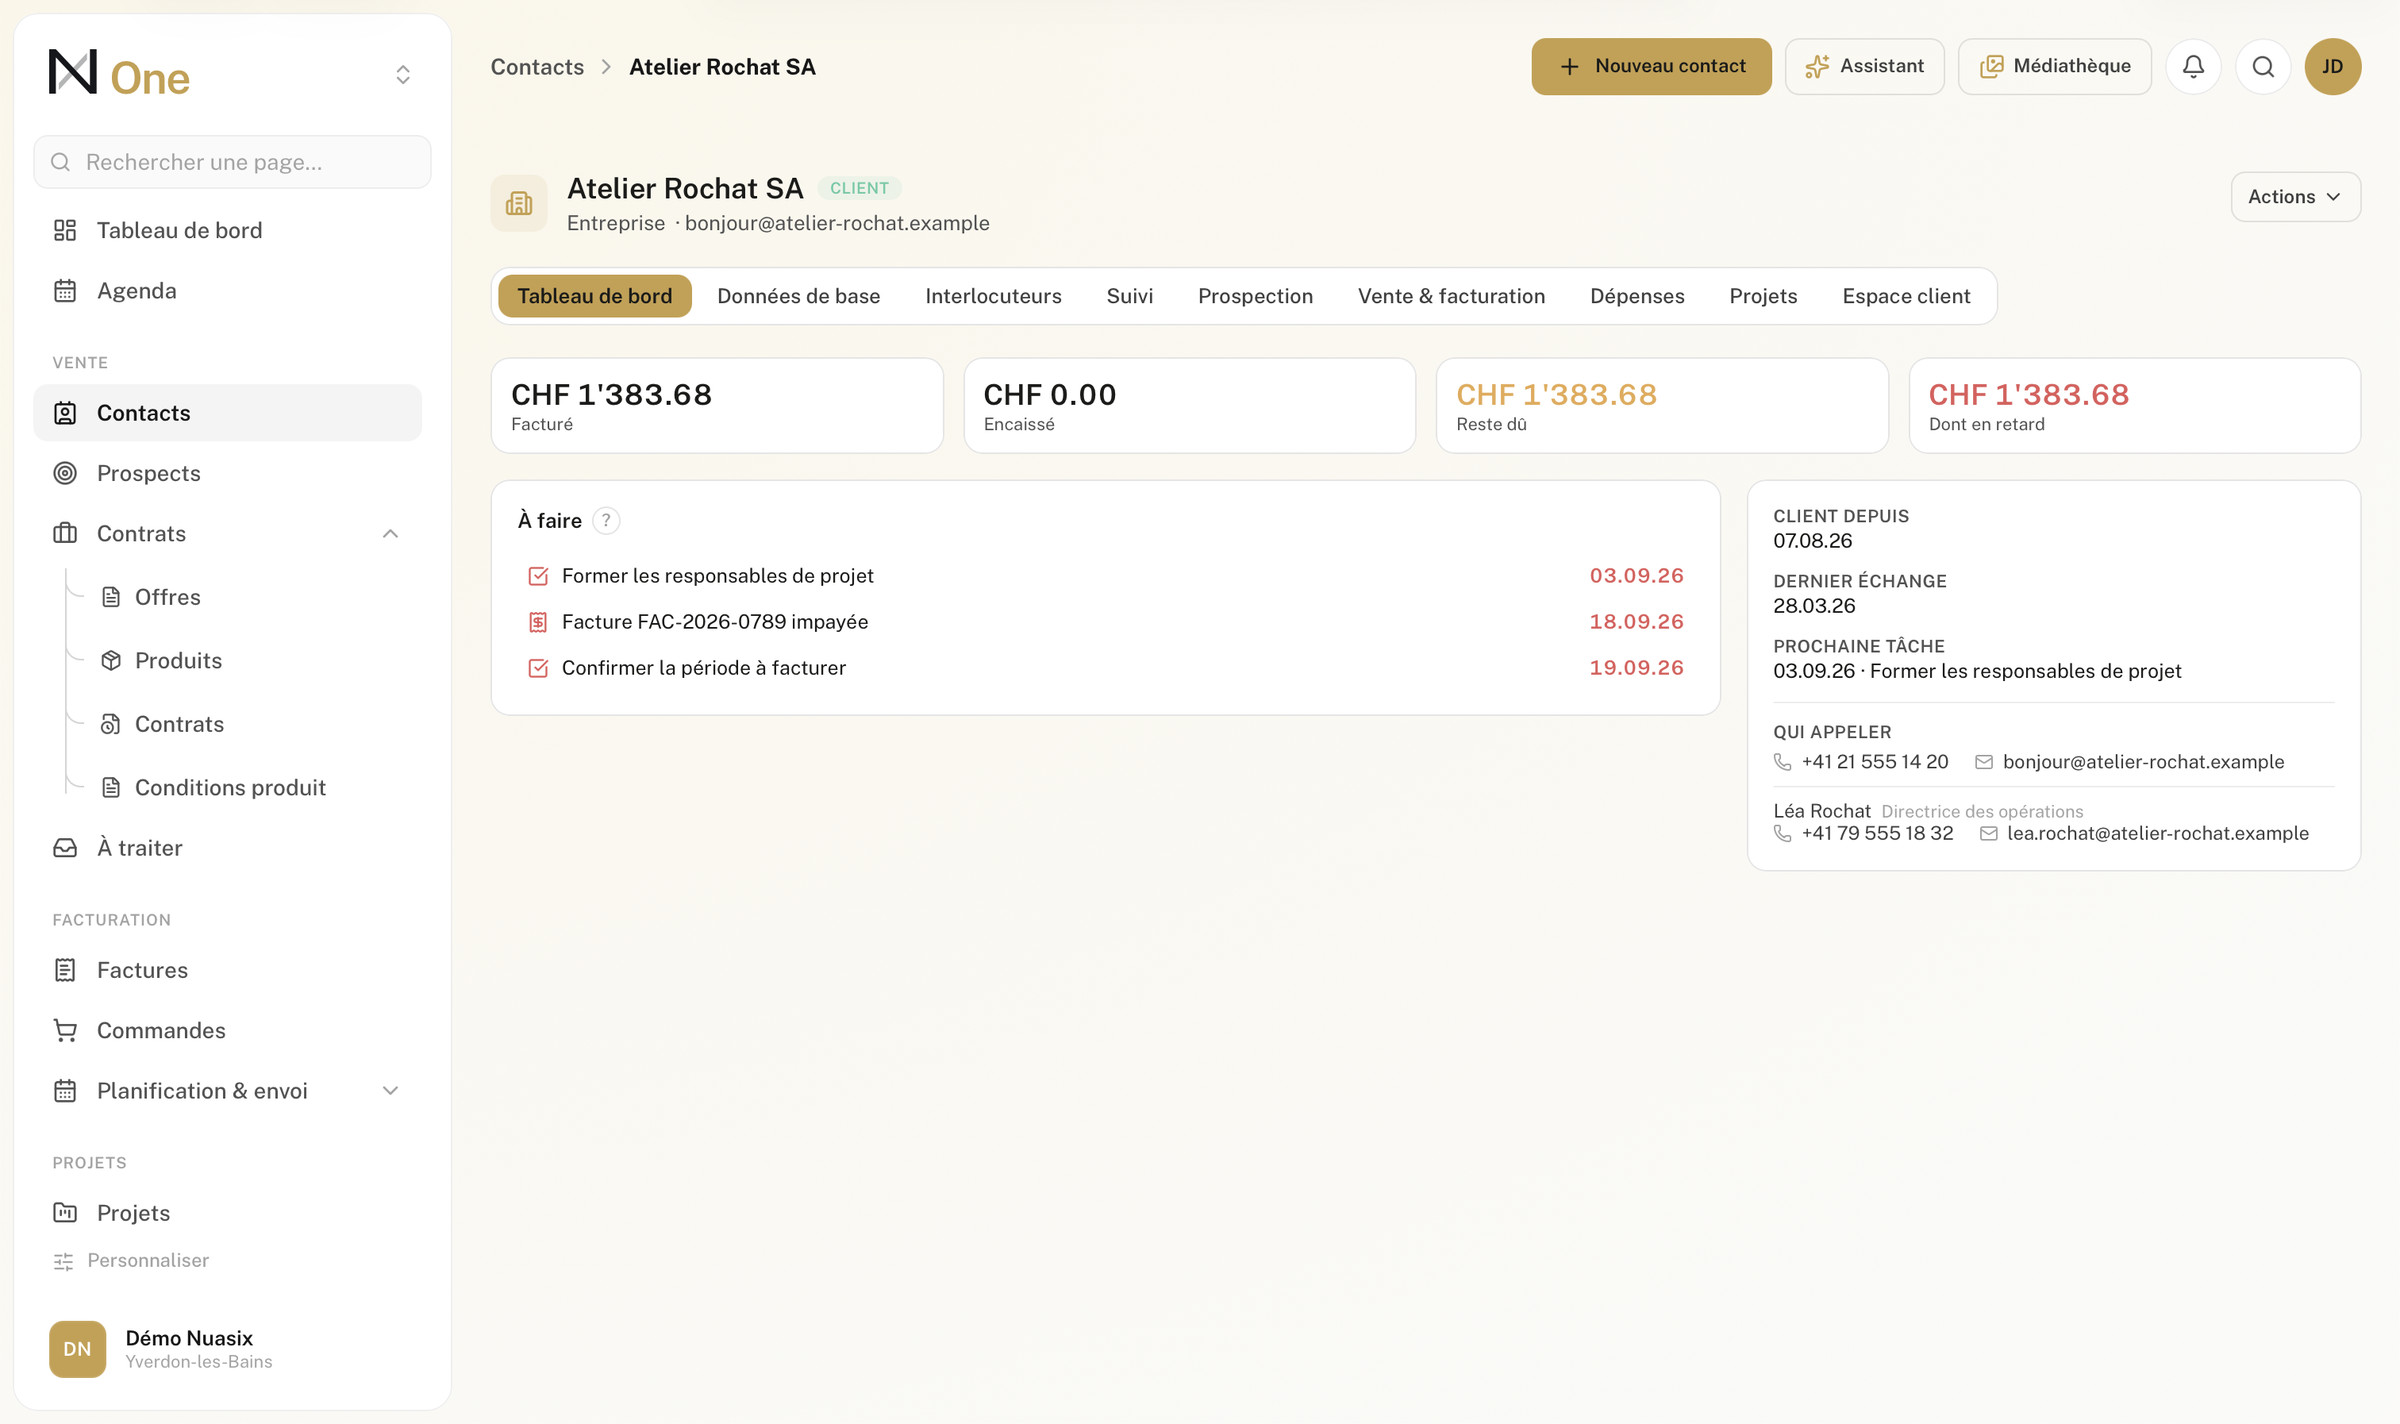Switch to the Données de base tab
This screenshot has width=2400, height=1424.
point(798,296)
